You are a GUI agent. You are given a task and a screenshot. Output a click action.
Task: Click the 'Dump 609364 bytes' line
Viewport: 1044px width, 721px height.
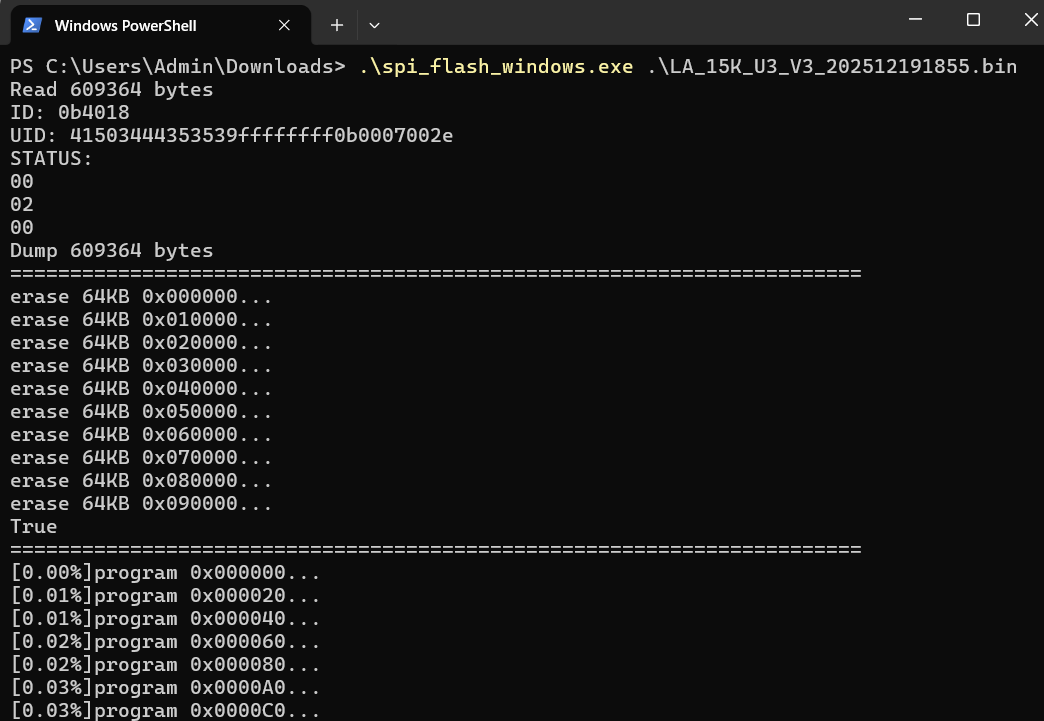(x=111, y=251)
